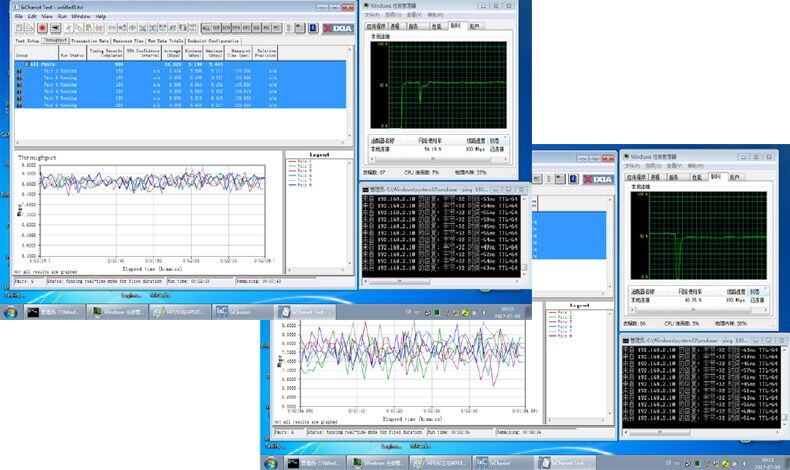The height and width of the screenshot is (470, 790).
Task: Switch to the Transaction Rate tab
Action: pos(90,41)
